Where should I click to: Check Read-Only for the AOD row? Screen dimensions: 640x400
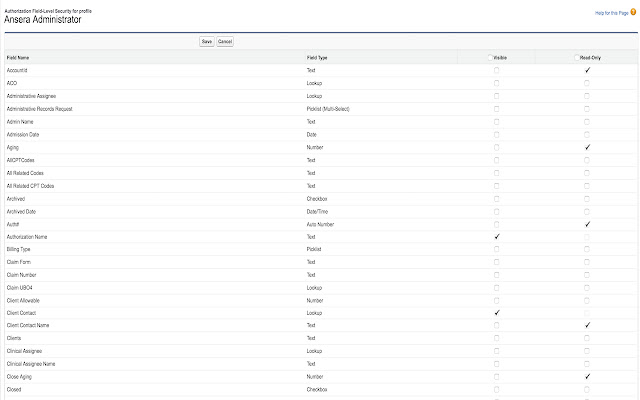(x=587, y=83)
